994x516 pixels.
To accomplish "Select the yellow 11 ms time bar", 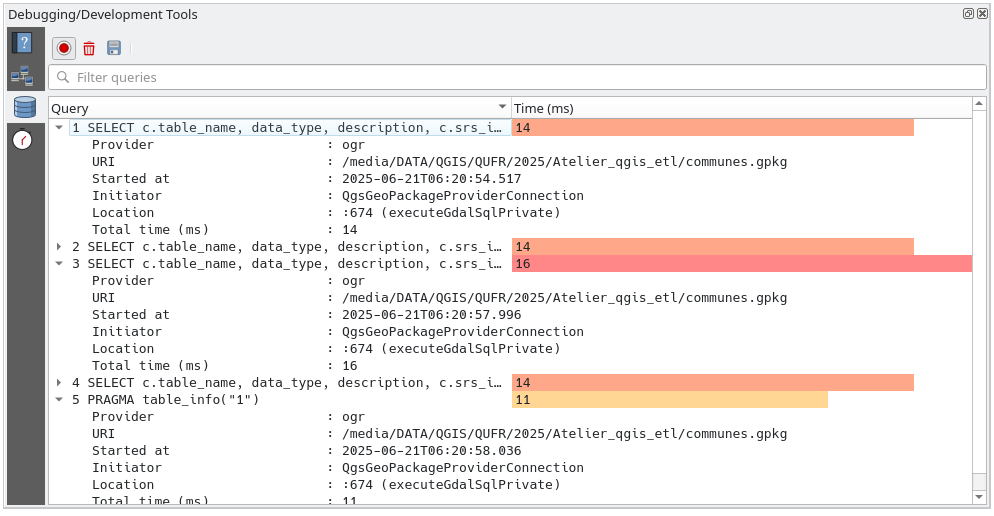I will pyautogui.click(x=670, y=400).
